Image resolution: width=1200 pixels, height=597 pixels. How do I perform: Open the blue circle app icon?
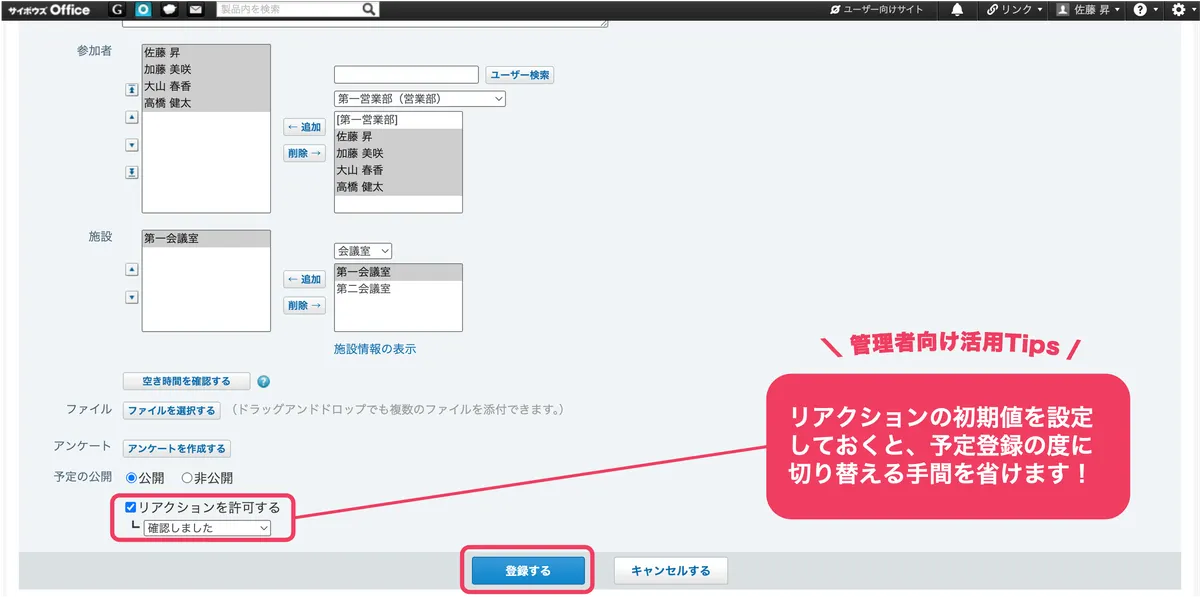tap(144, 10)
